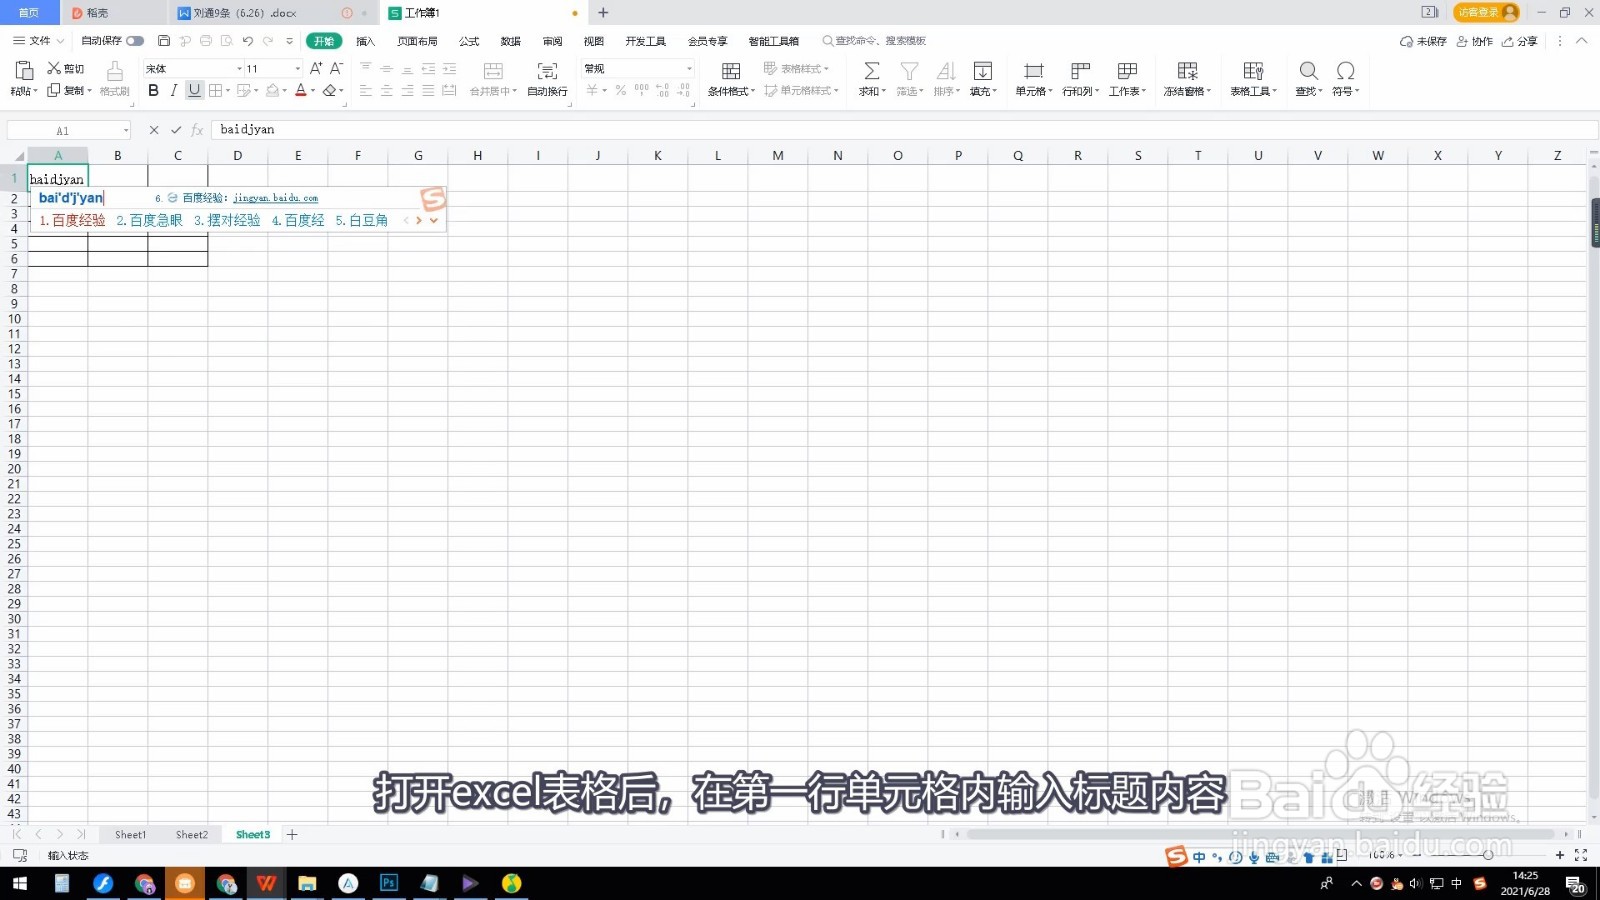Open the jingyan.baidu.com suggestion link
The height and width of the screenshot is (900, 1600).
click(x=275, y=198)
